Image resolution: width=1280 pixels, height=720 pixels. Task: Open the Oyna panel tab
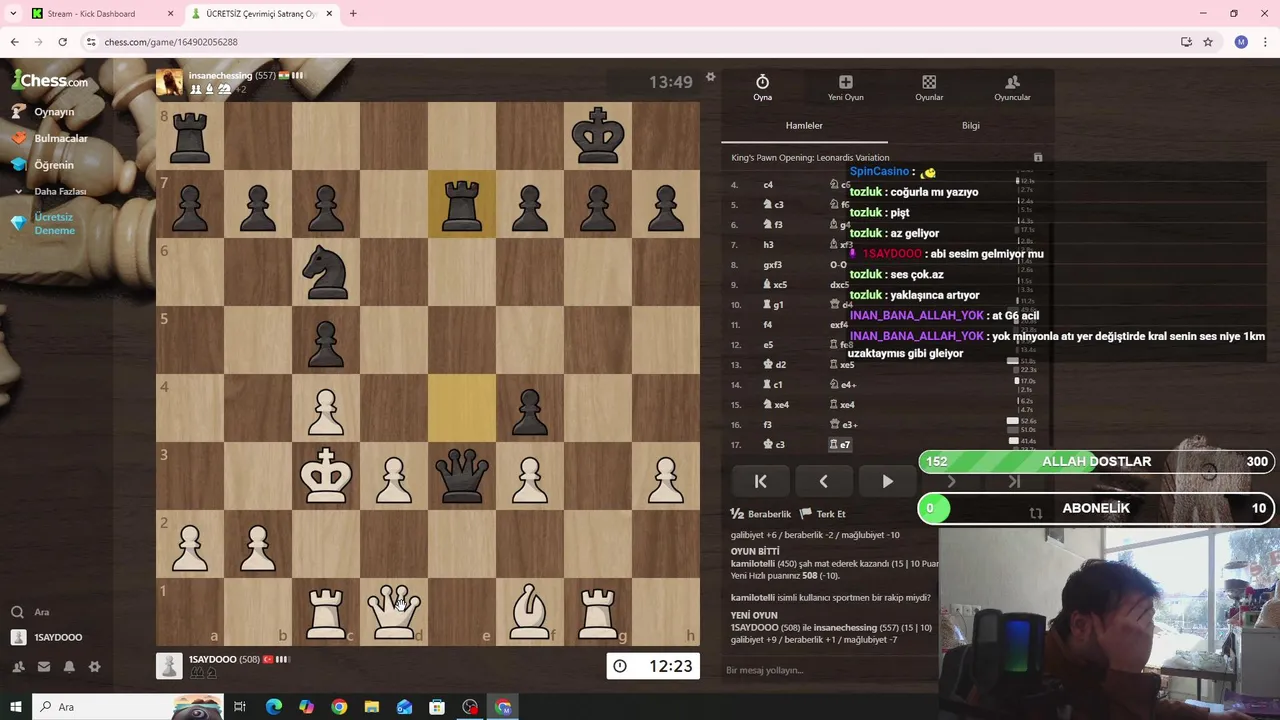pyautogui.click(x=762, y=88)
